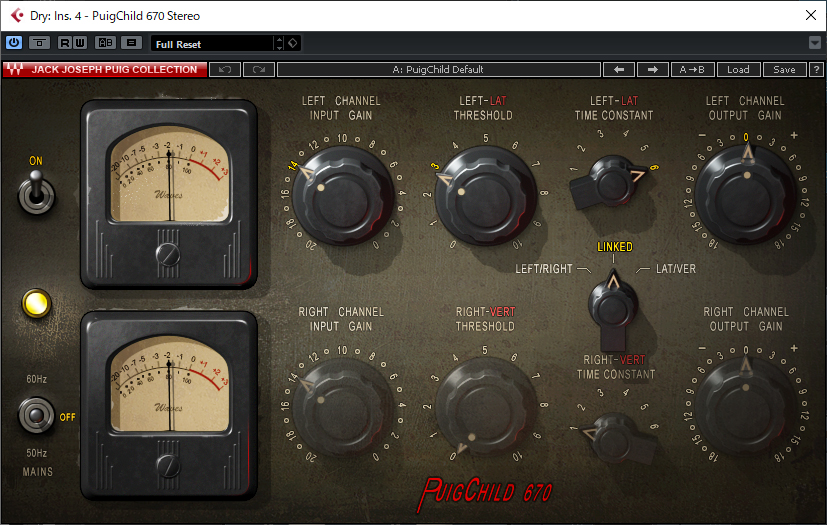
Task: Click the Save button
Action: [x=784, y=70]
